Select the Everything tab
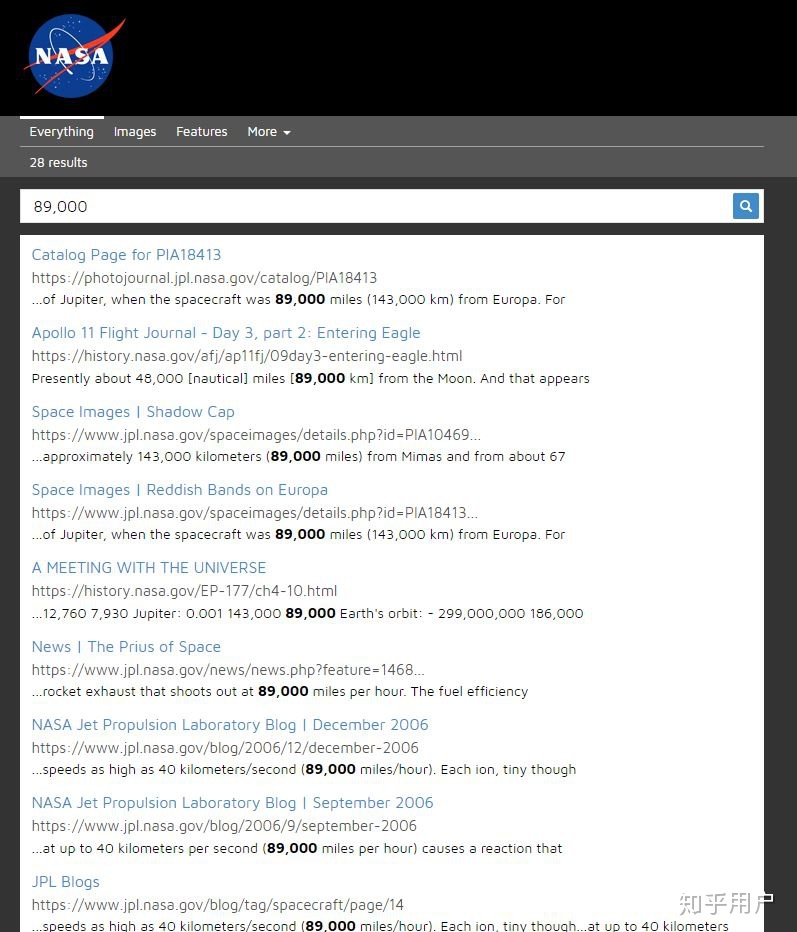797x932 pixels. click(x=62, y=131)
